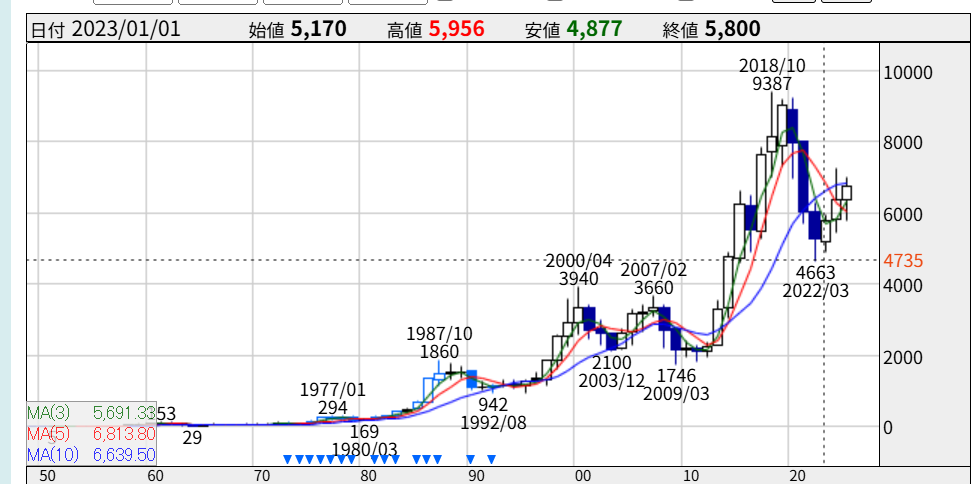Click the orange 4735 price indicator on axis

(x=903, y=261)
